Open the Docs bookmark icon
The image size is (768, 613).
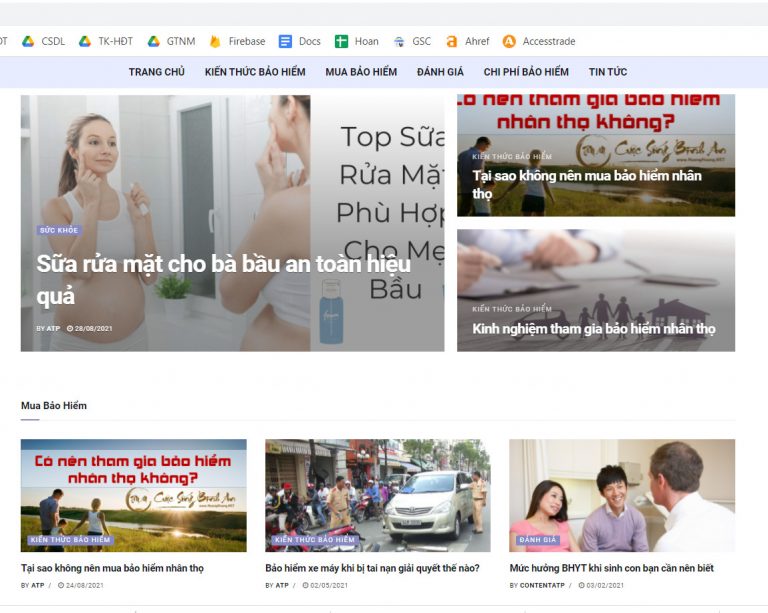tap(285, 42)
